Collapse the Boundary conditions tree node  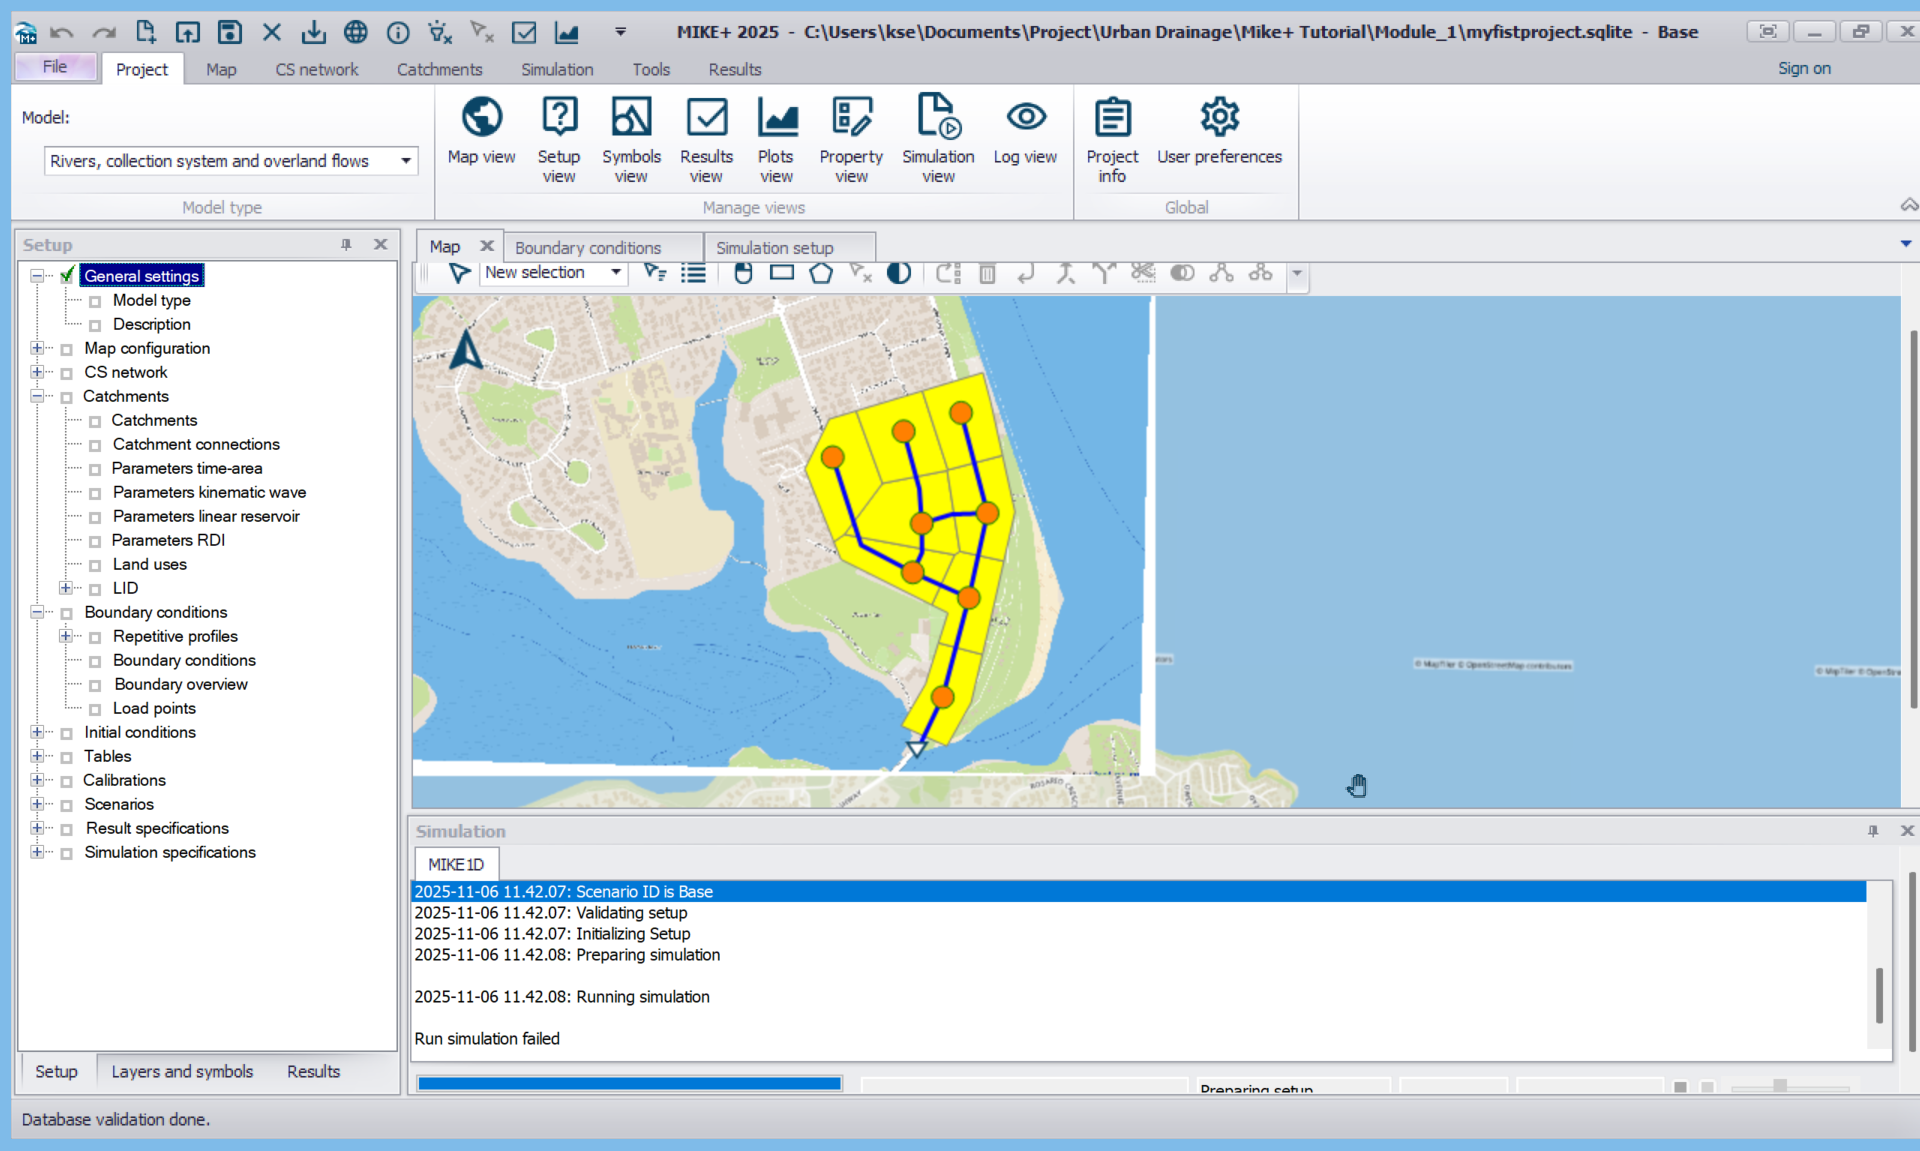(37, 612)
